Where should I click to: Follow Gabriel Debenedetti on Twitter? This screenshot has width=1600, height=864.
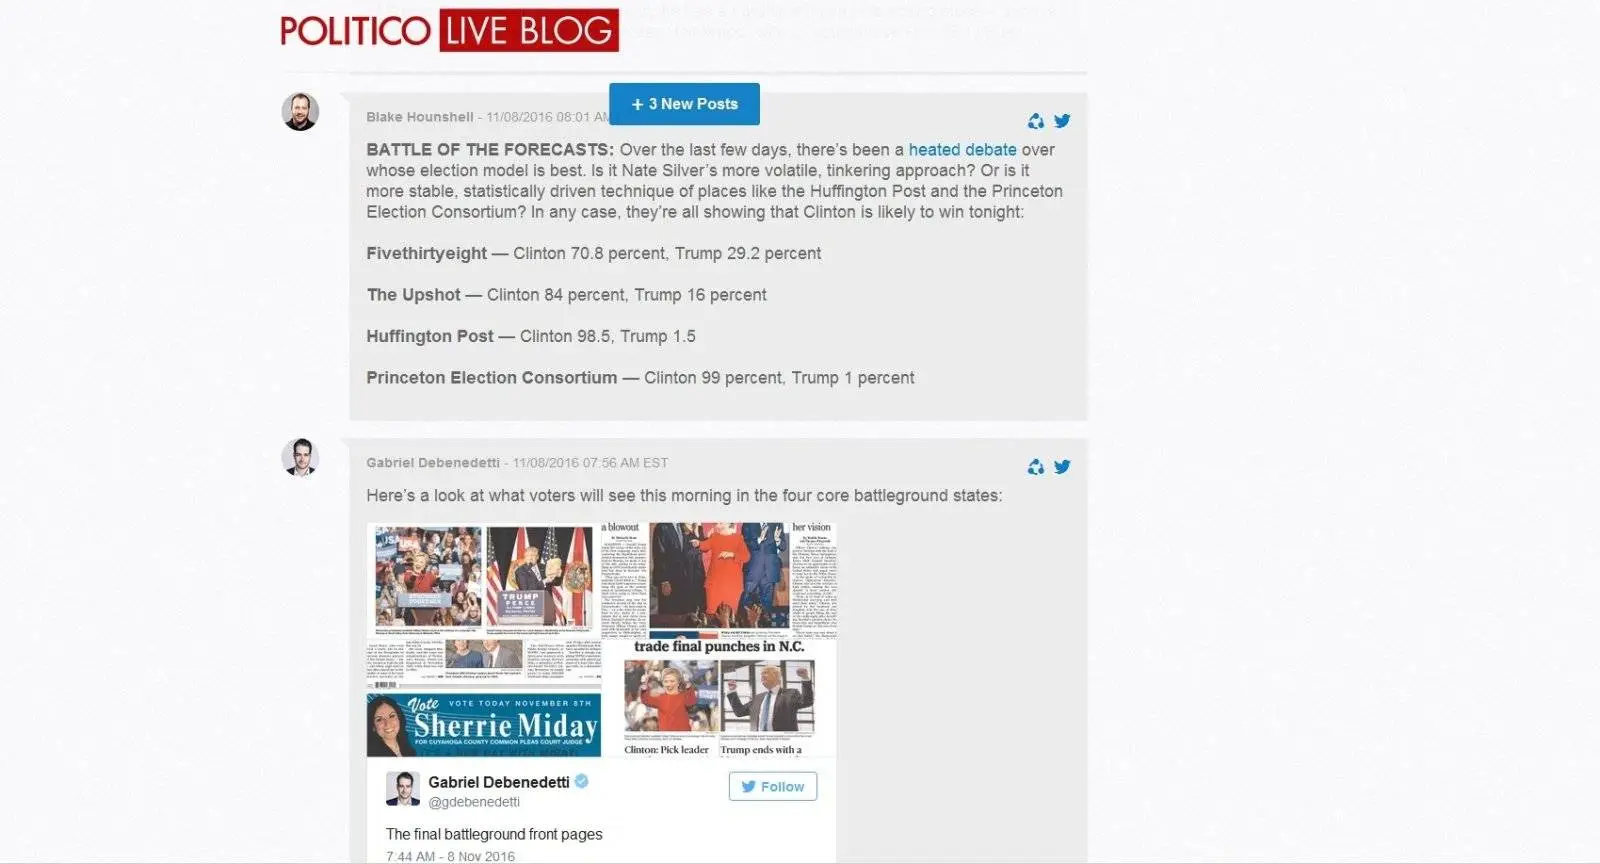pyautogui.click(x=772, y=787)
